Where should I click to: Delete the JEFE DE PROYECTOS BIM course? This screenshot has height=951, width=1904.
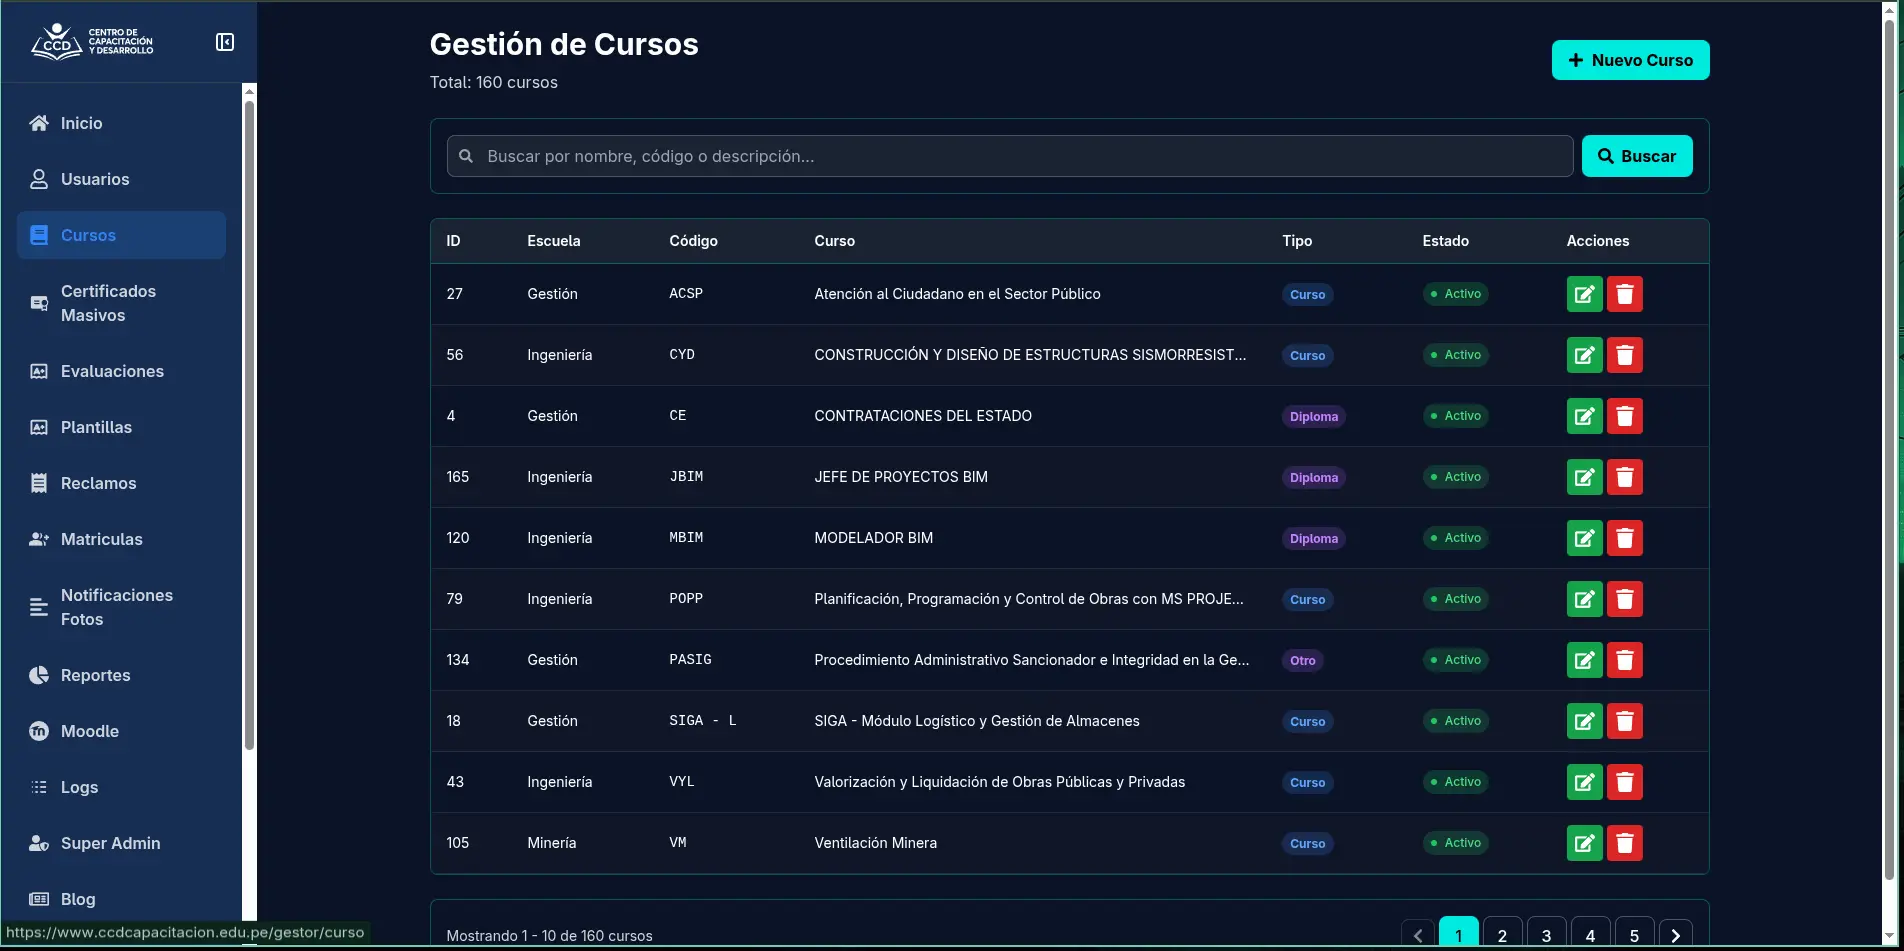coord(1625,477)
